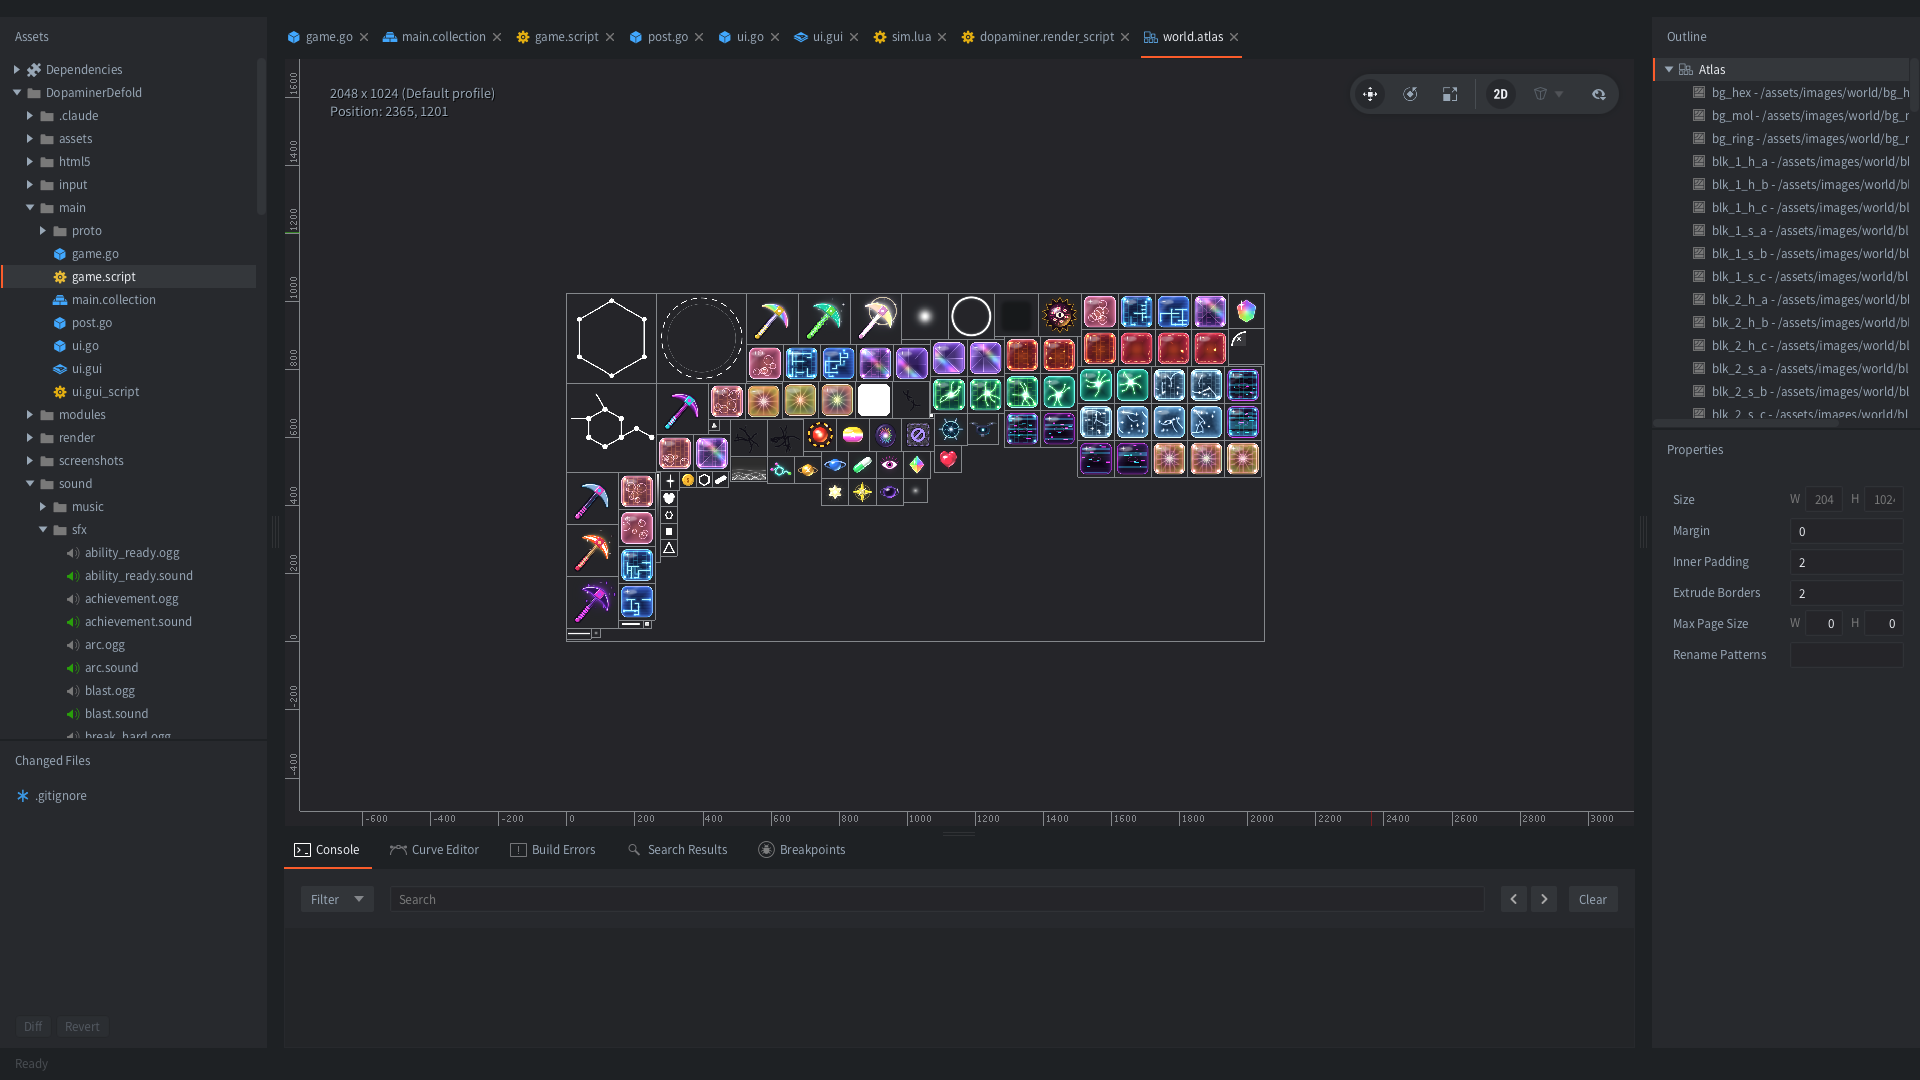Click the post.go cube icon in Assets
The image size is (1920, 1080).
pos(60,322)
